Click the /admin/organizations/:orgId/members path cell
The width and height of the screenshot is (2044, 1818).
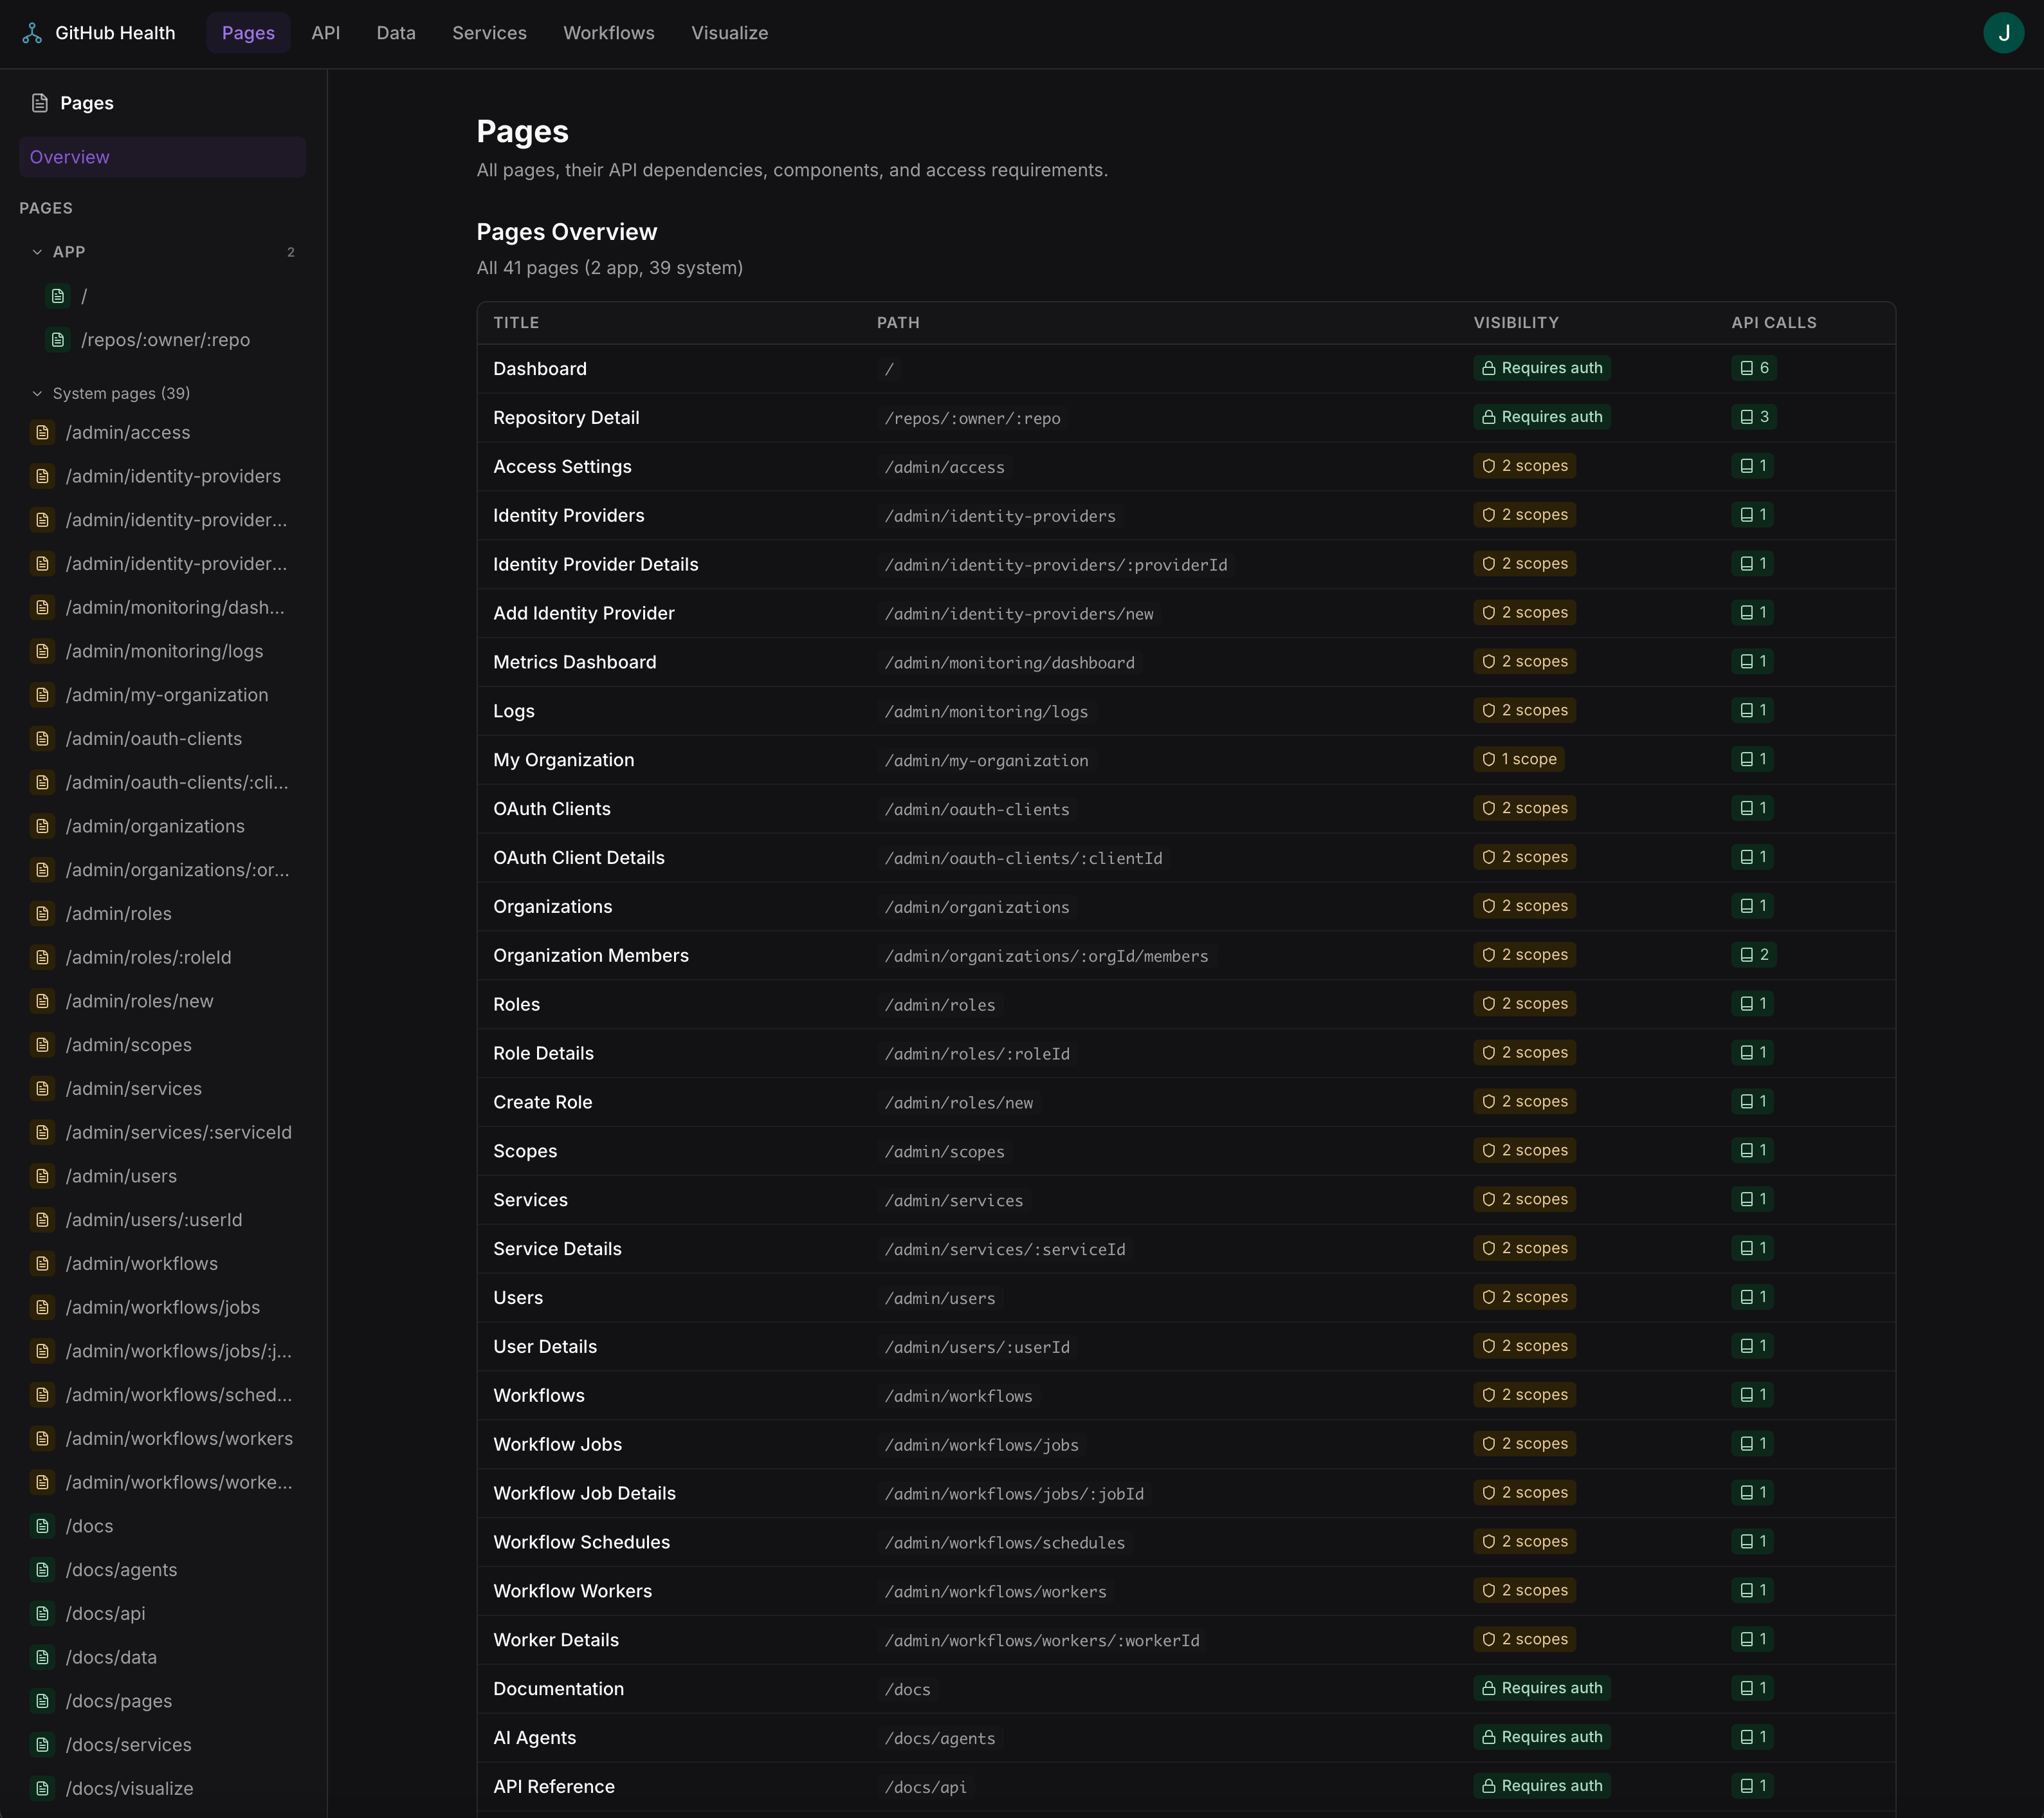(1046, 956)
